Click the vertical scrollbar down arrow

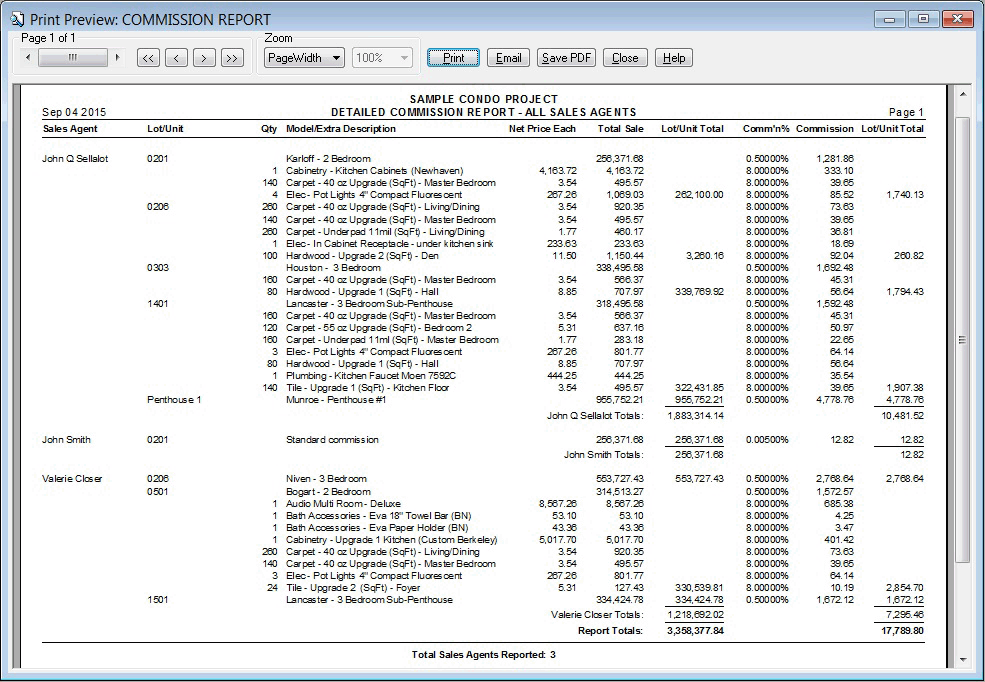point(962,660)
